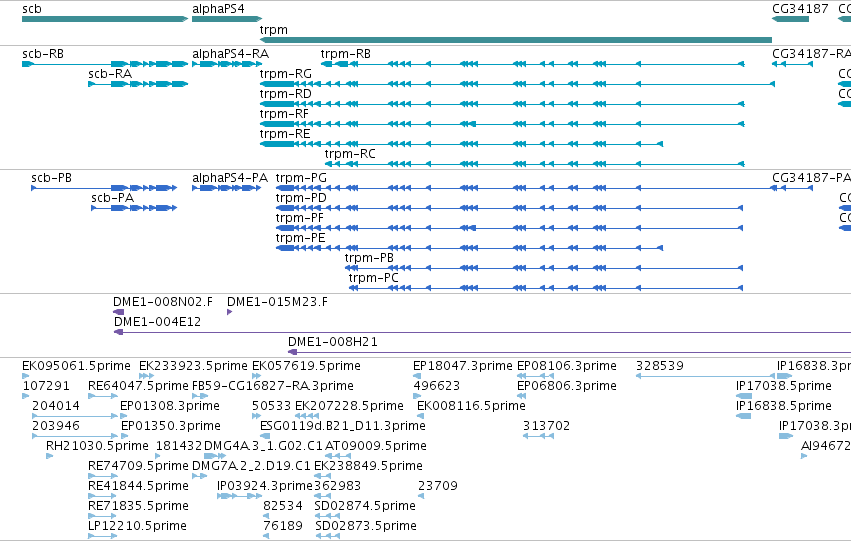Click EST LP12210.5prime

[x=137, y=526]
